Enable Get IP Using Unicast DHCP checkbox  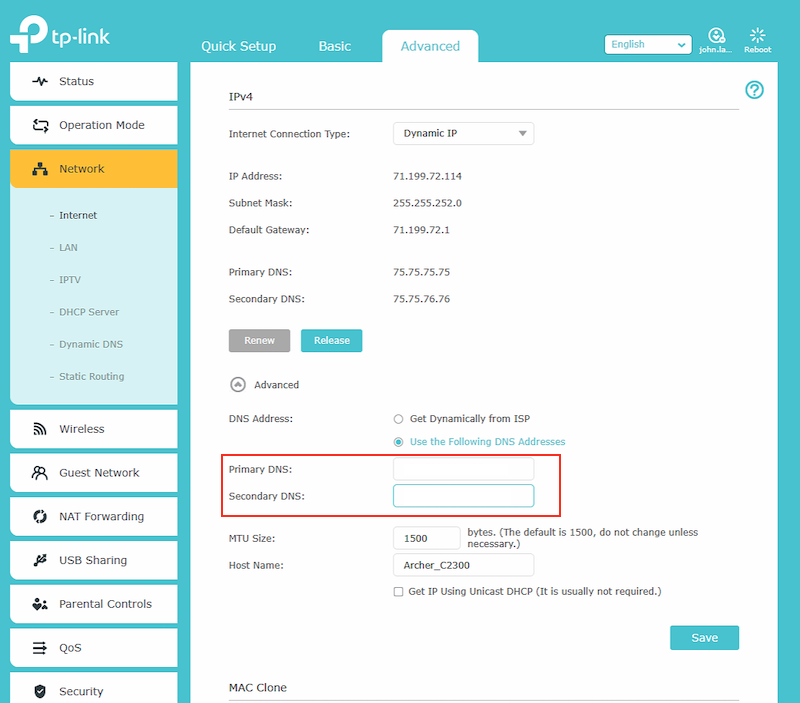pos(398,592)
